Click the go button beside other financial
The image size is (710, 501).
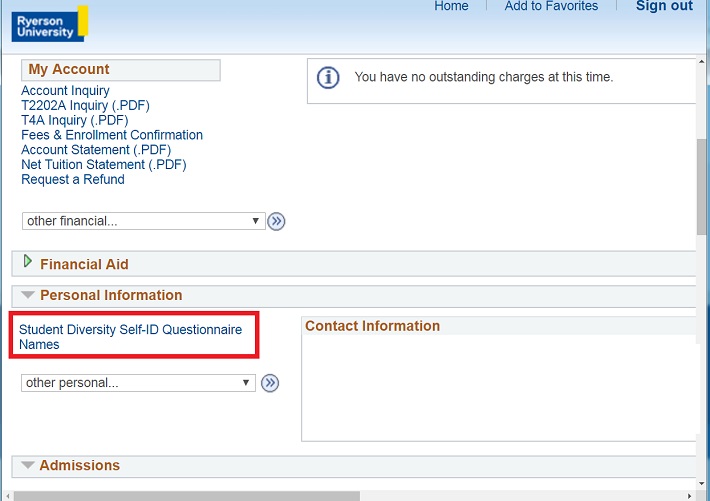point(277,221)
